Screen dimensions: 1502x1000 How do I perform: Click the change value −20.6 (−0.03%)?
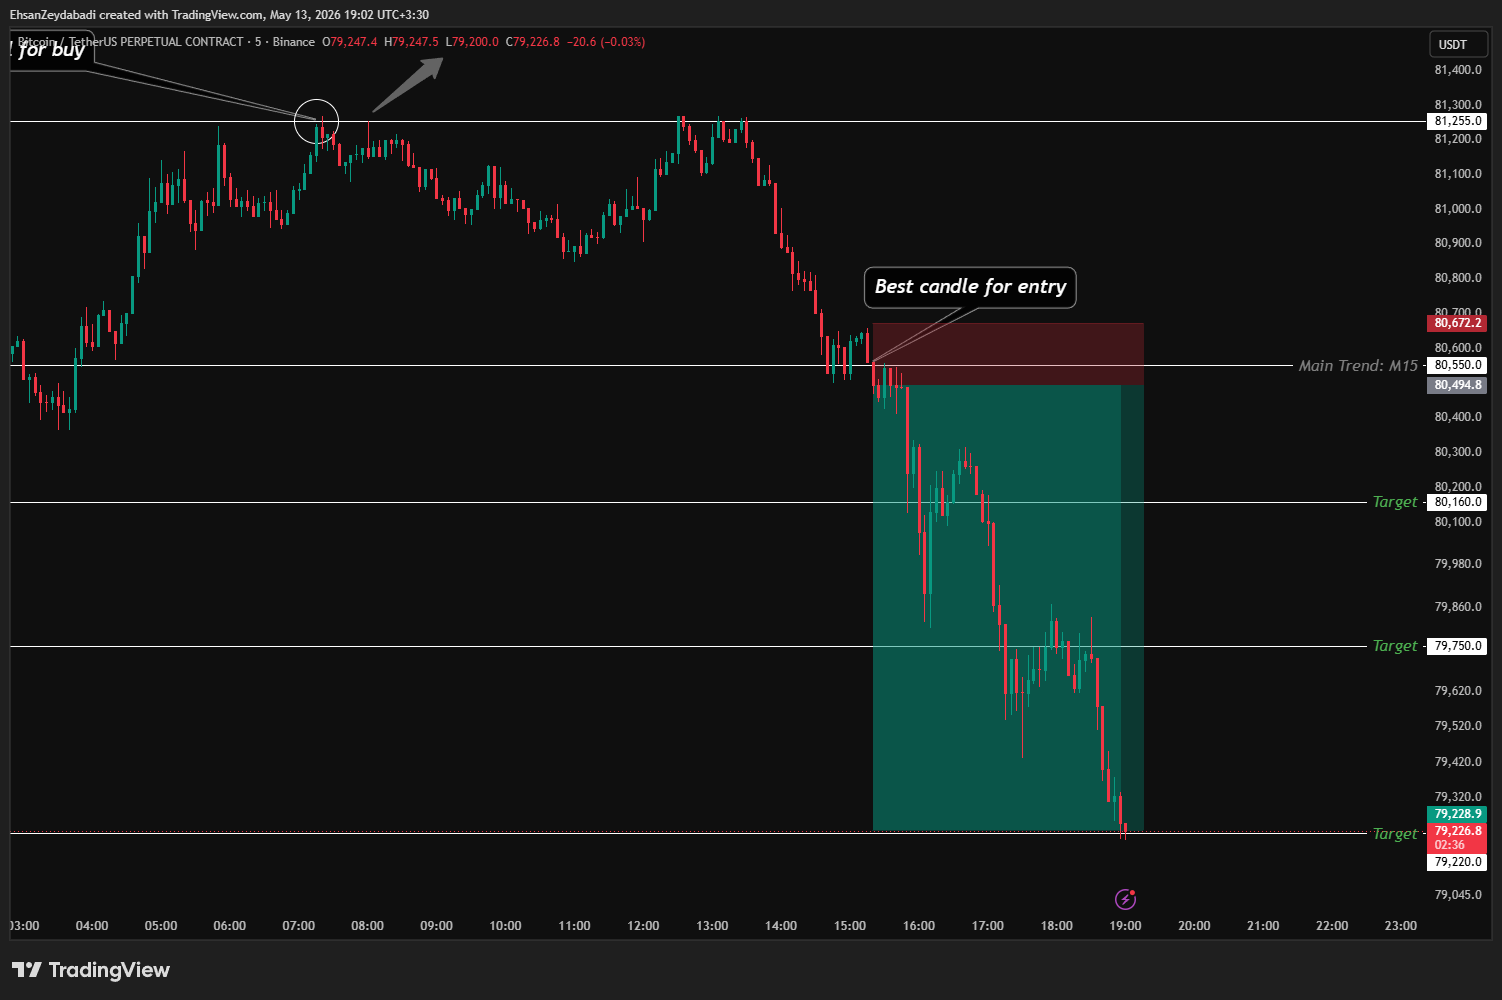(x=606, y=42)
